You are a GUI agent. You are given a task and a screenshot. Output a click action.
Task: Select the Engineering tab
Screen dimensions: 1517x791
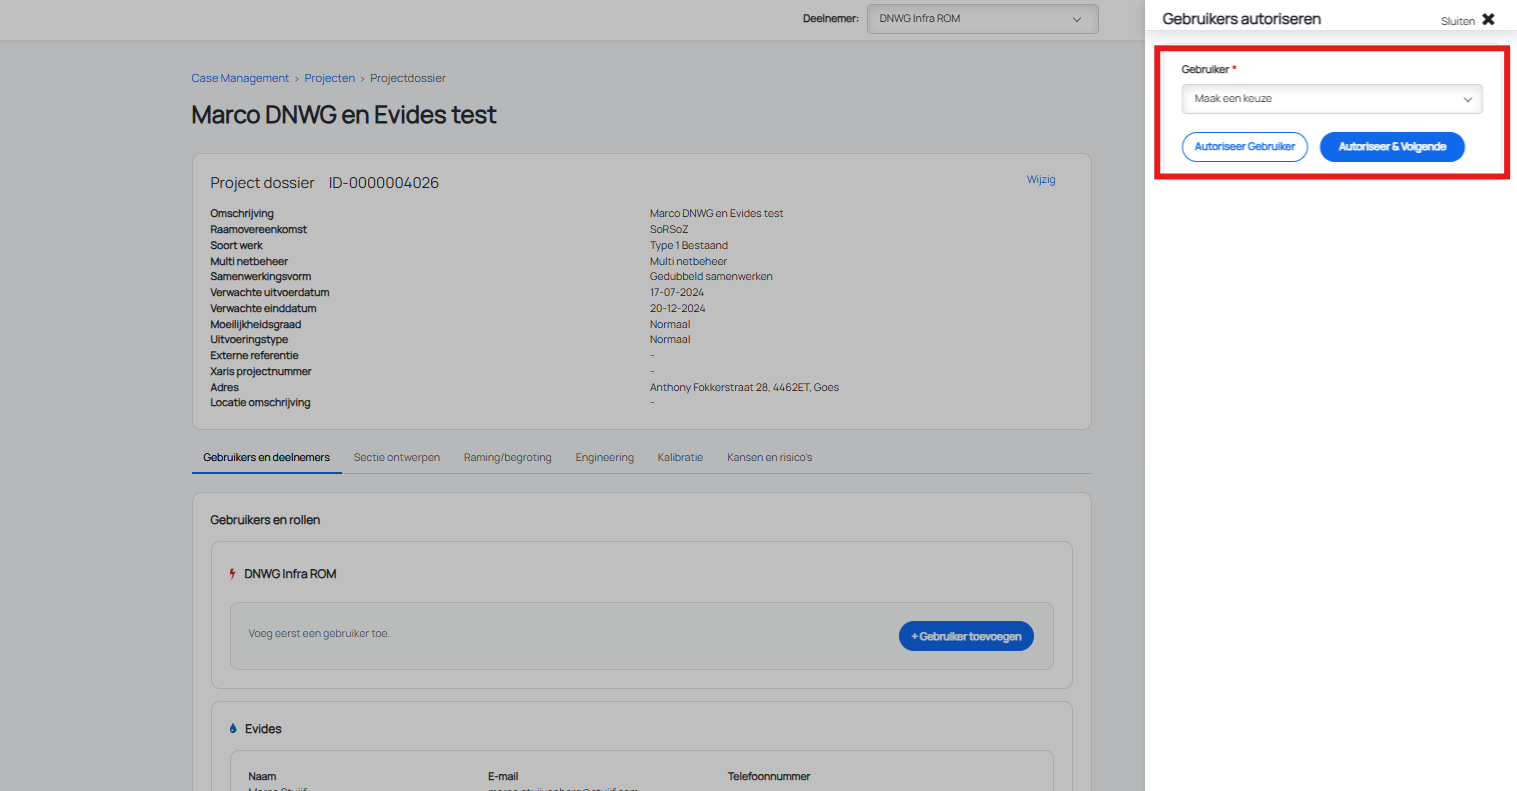tap(605, 458)
